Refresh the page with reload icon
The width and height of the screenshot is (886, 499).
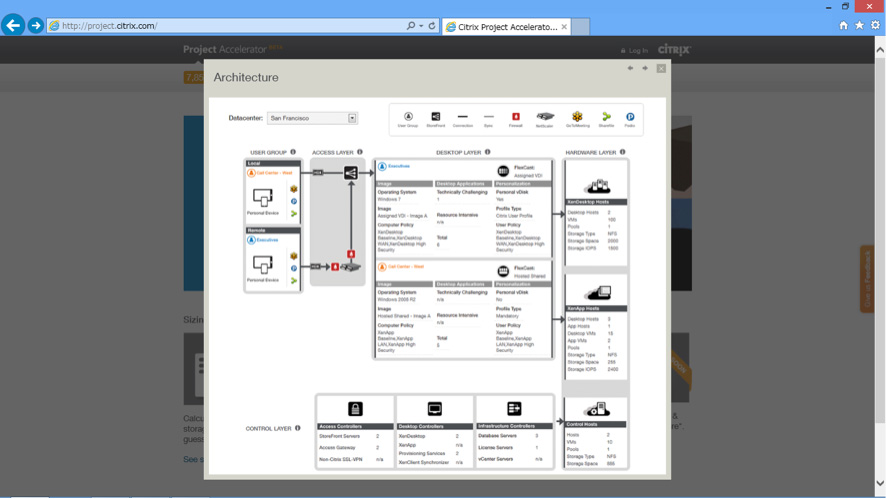click(432, 26)
